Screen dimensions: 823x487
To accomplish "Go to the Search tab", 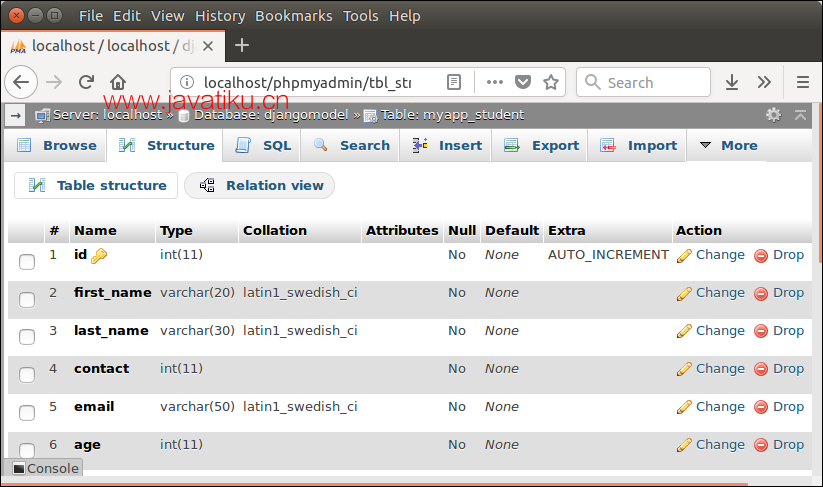I will [351, 145].
